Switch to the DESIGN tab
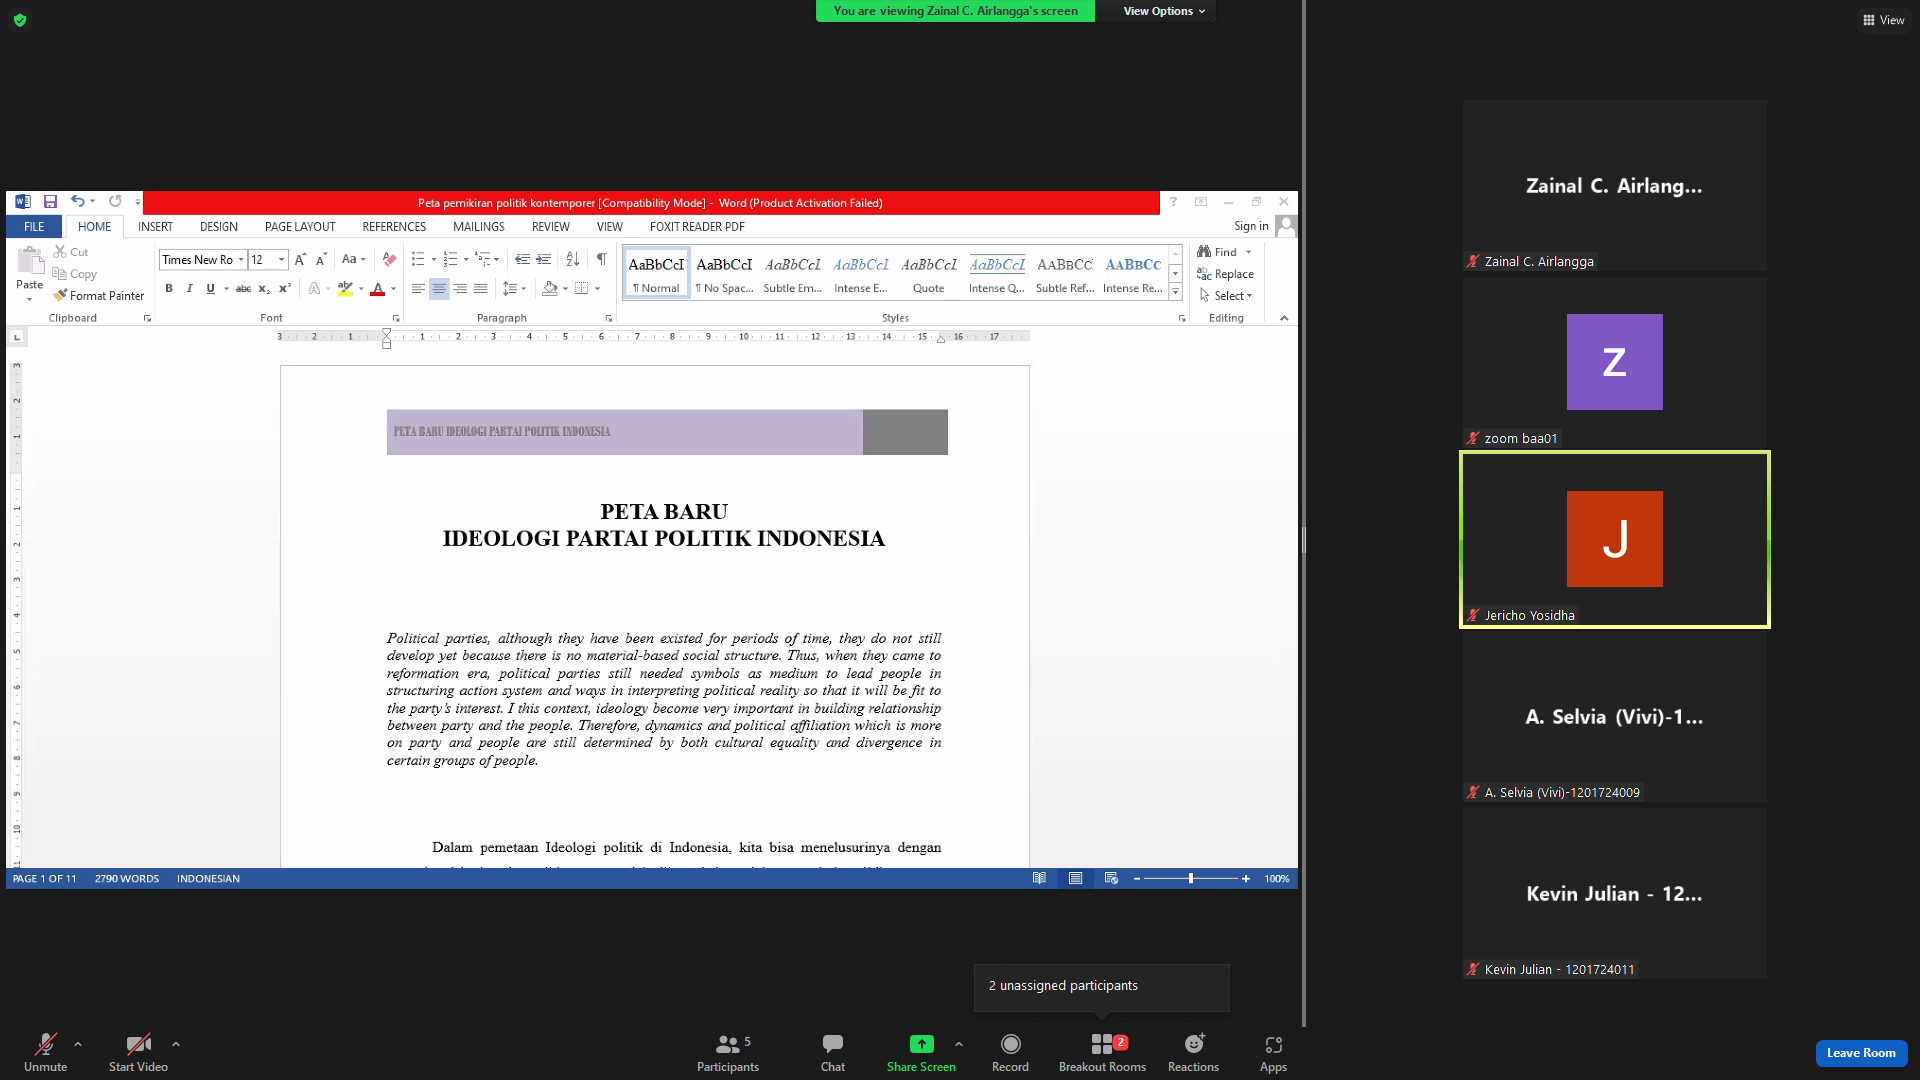 [x=218, y=227]
